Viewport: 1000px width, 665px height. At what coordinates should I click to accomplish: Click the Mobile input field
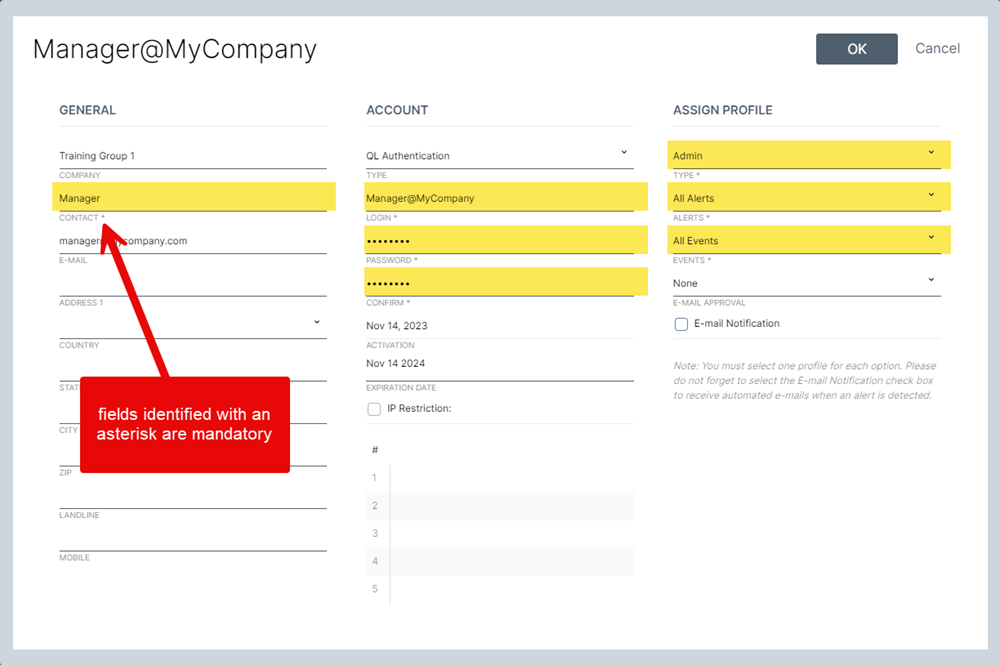pyautogui.click(x=193, y=539)
